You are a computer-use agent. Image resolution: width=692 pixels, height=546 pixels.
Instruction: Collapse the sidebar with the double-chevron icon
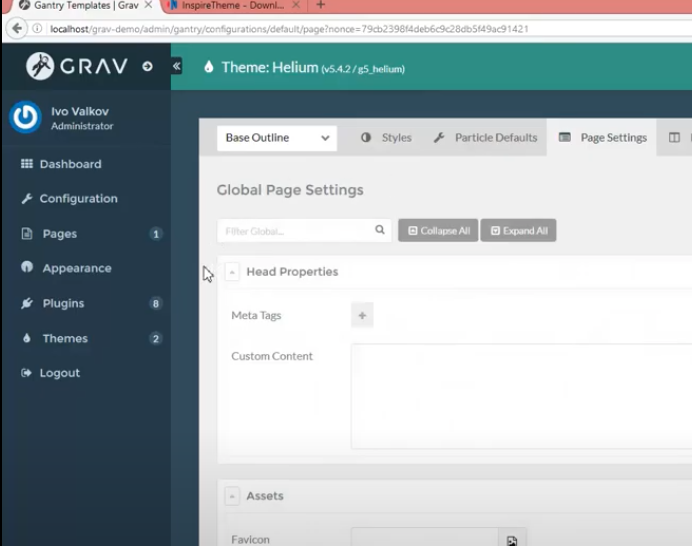click(x=177, y=66)
